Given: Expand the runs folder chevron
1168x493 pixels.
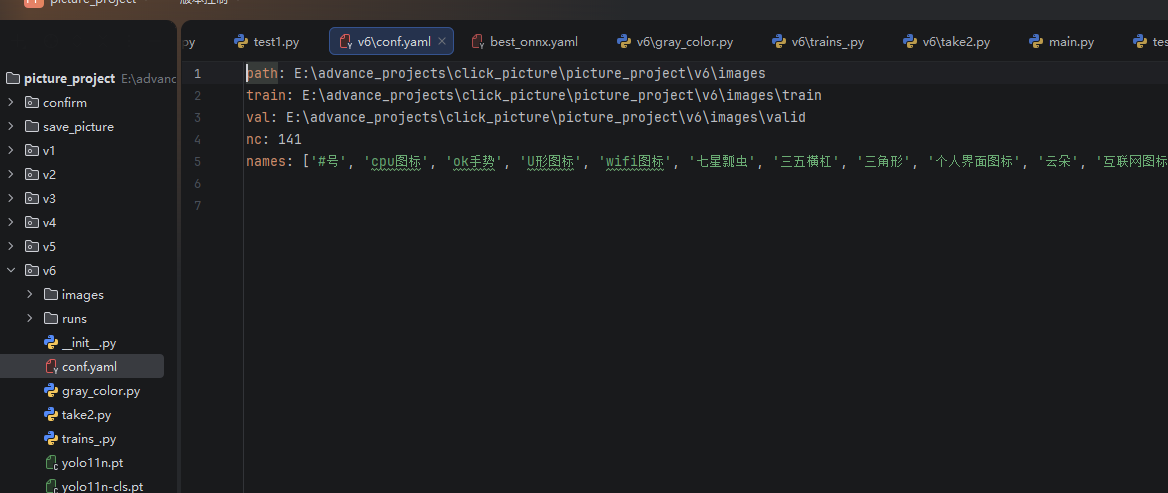Looking at the screenshot, I should coord(30,319).
